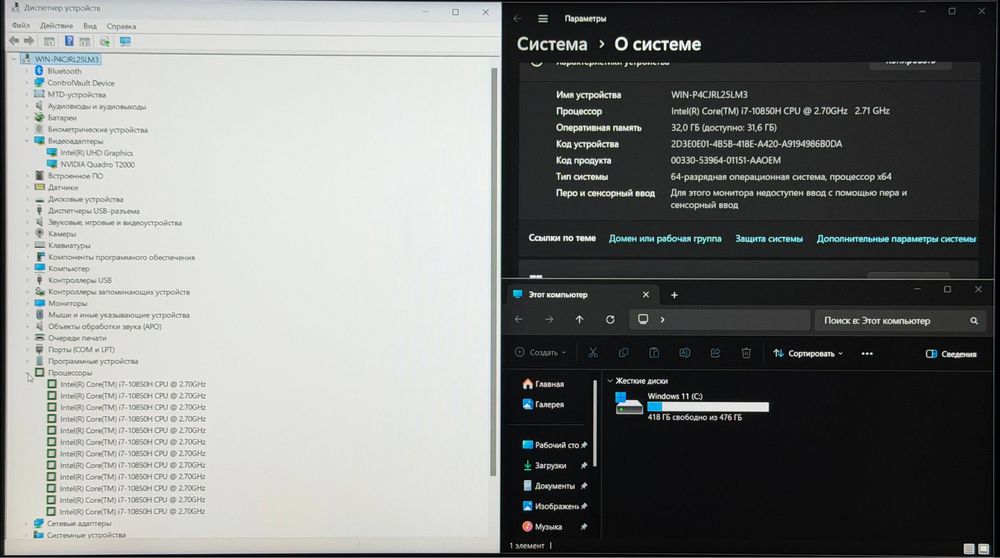Click the Paste clipboard icon in Explorer
Viewport: 1000px width, 558px height.
coord(654,353)
